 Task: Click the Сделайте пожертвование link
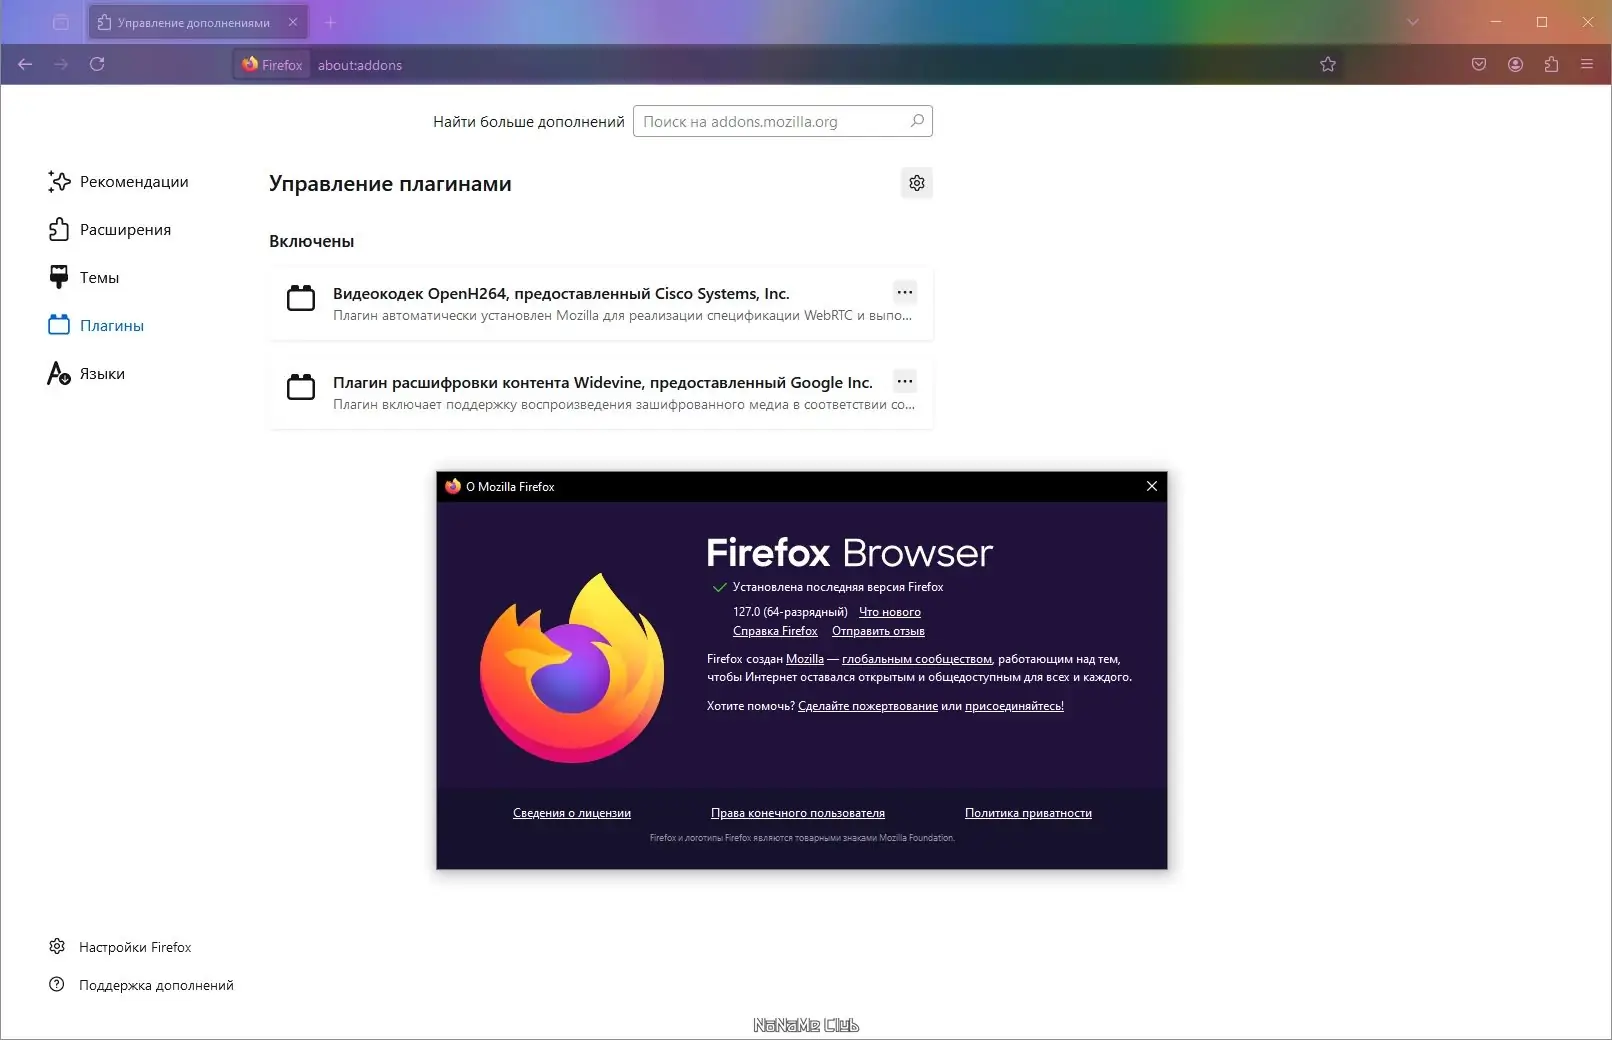tap(868, 706)
